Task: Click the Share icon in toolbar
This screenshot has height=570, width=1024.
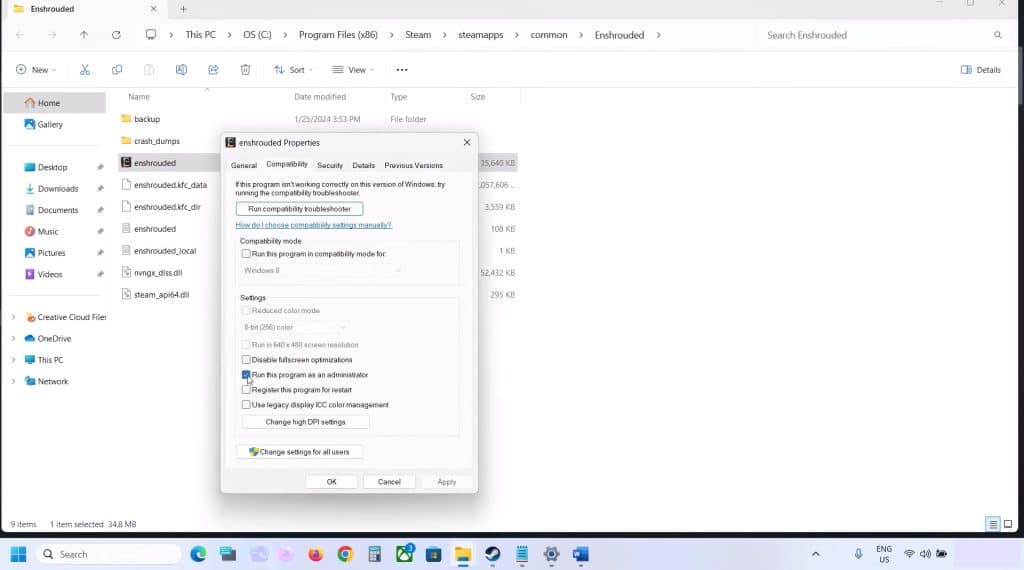Action: click(x=213, y=70)
